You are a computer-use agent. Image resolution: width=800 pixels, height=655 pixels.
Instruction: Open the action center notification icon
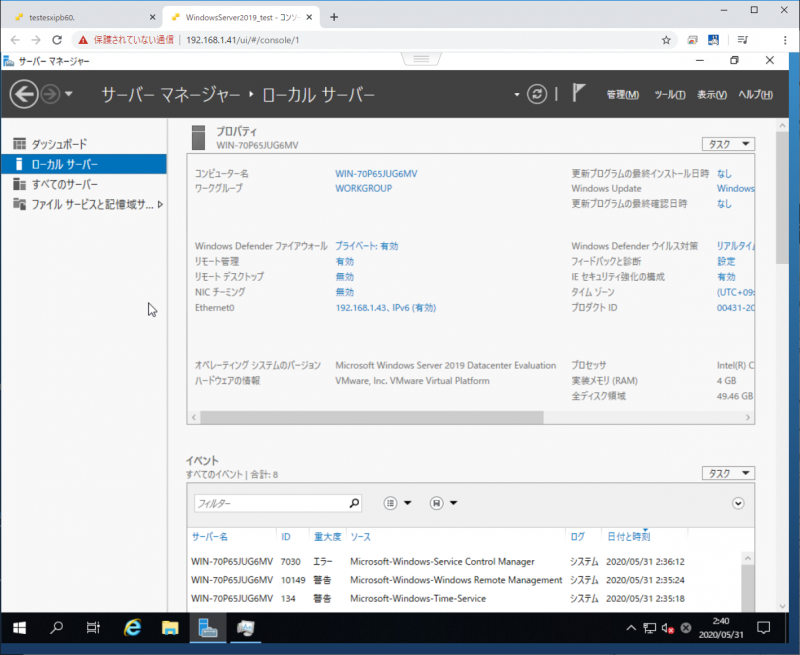tap(763, 627)
